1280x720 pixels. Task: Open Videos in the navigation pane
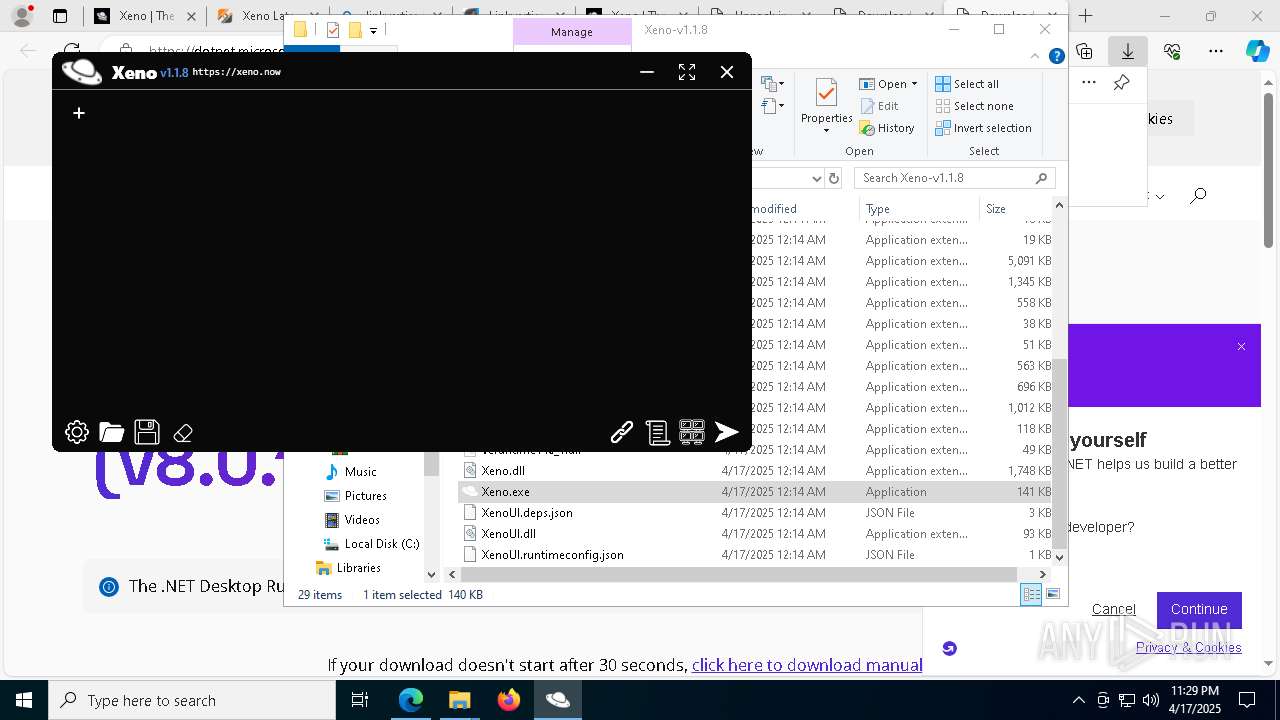(x=352, y=519)
